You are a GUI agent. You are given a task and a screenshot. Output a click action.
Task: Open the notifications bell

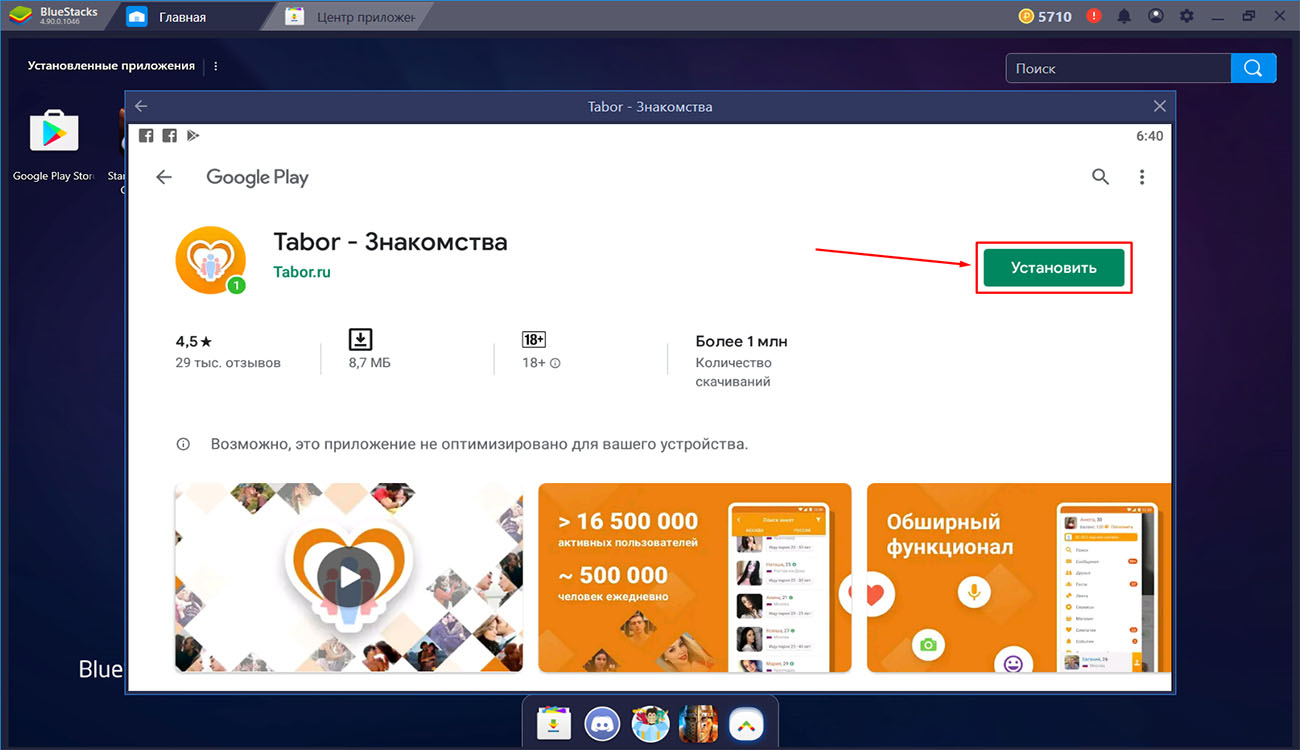(1124, 16)
